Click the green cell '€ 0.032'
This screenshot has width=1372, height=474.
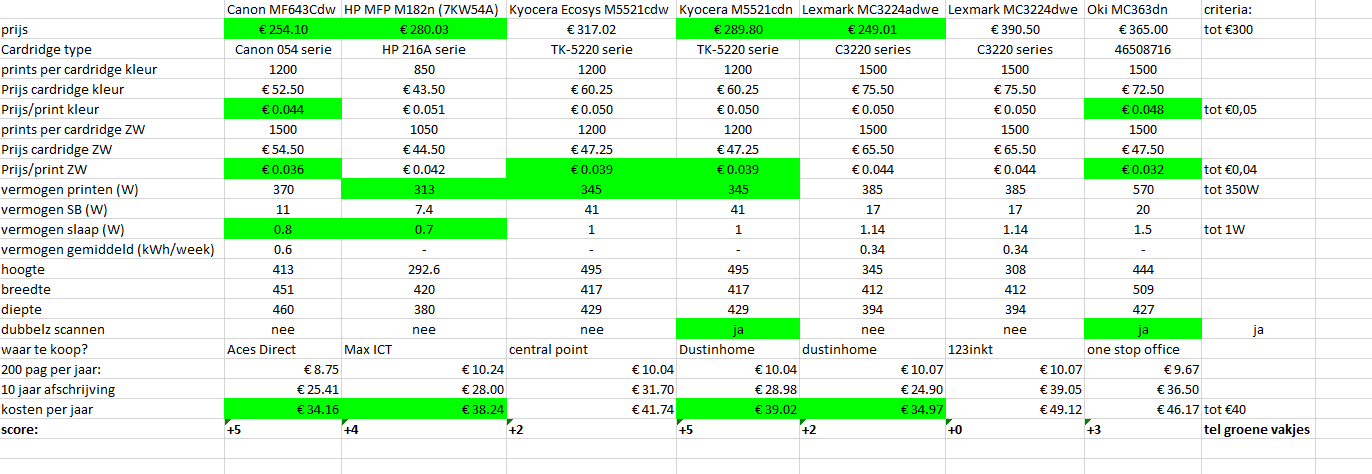point(1143,170)
